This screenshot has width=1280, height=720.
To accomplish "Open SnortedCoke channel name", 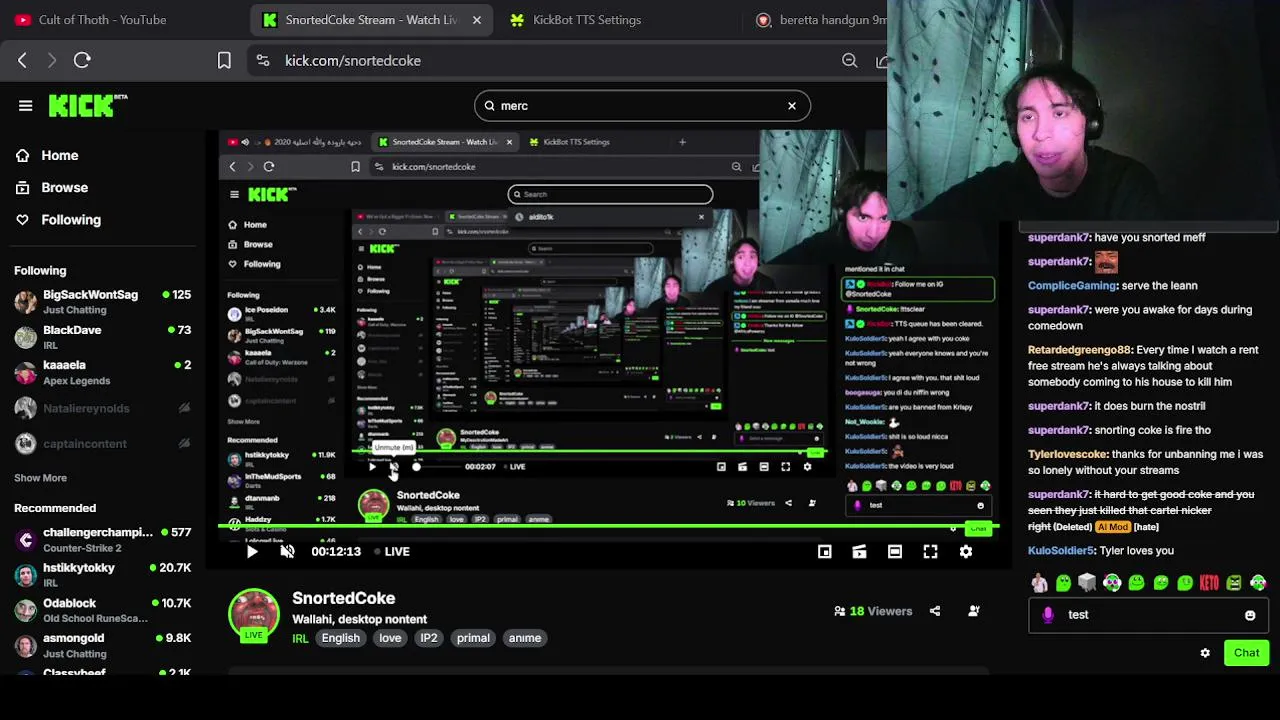I will click(343, 598).
